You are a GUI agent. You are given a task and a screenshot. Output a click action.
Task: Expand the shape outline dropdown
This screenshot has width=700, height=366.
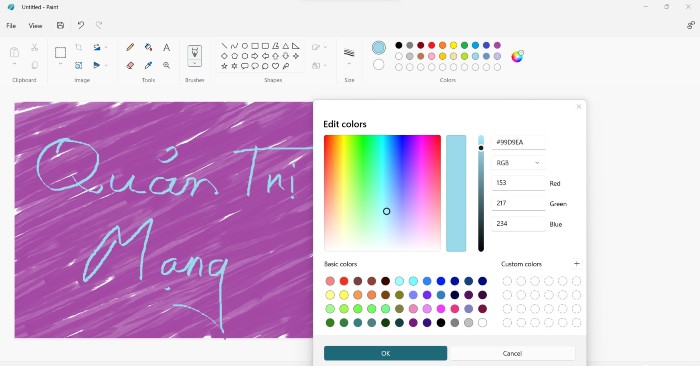[325, 47]
